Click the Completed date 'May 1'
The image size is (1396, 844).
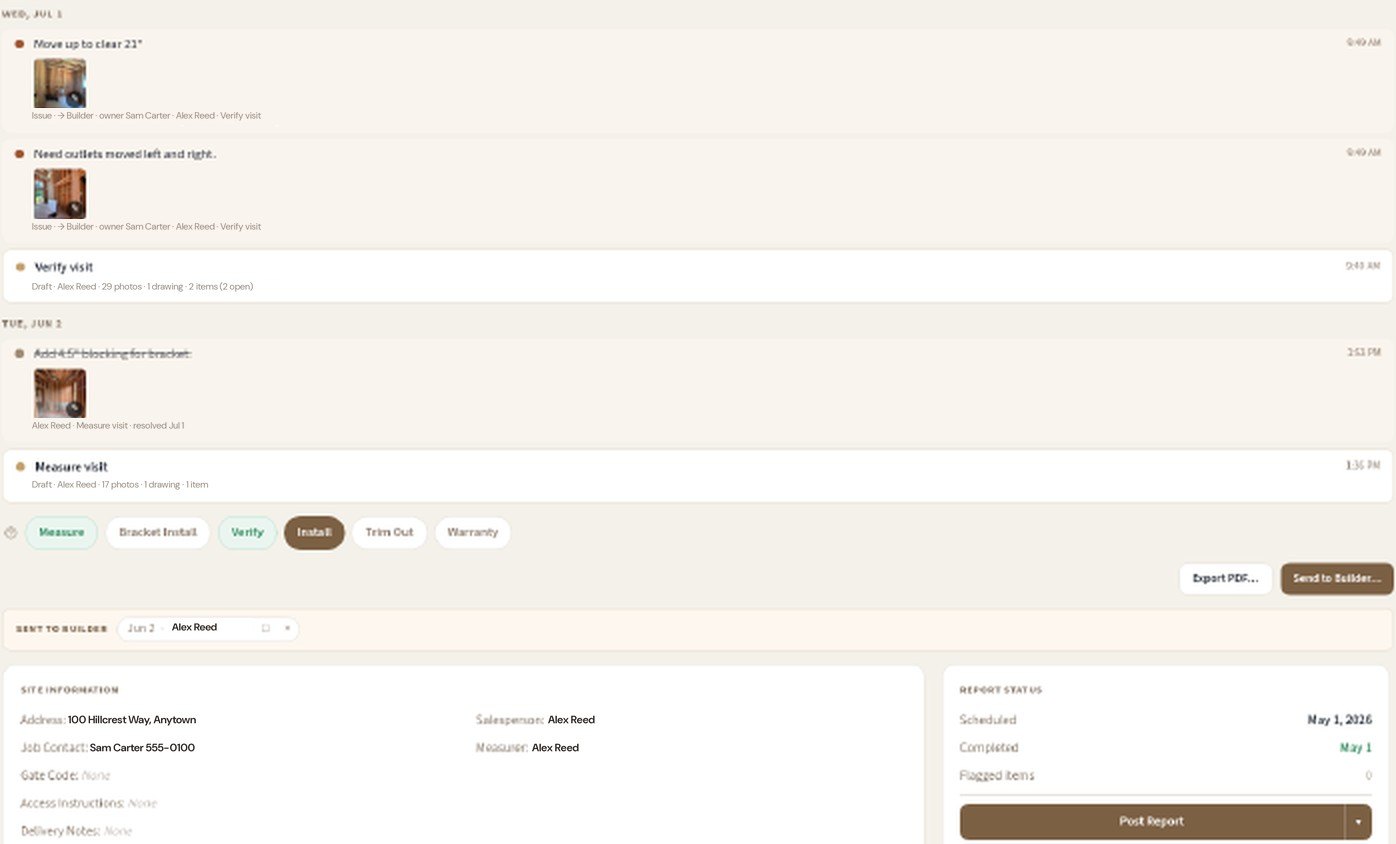pos(1356,748)
